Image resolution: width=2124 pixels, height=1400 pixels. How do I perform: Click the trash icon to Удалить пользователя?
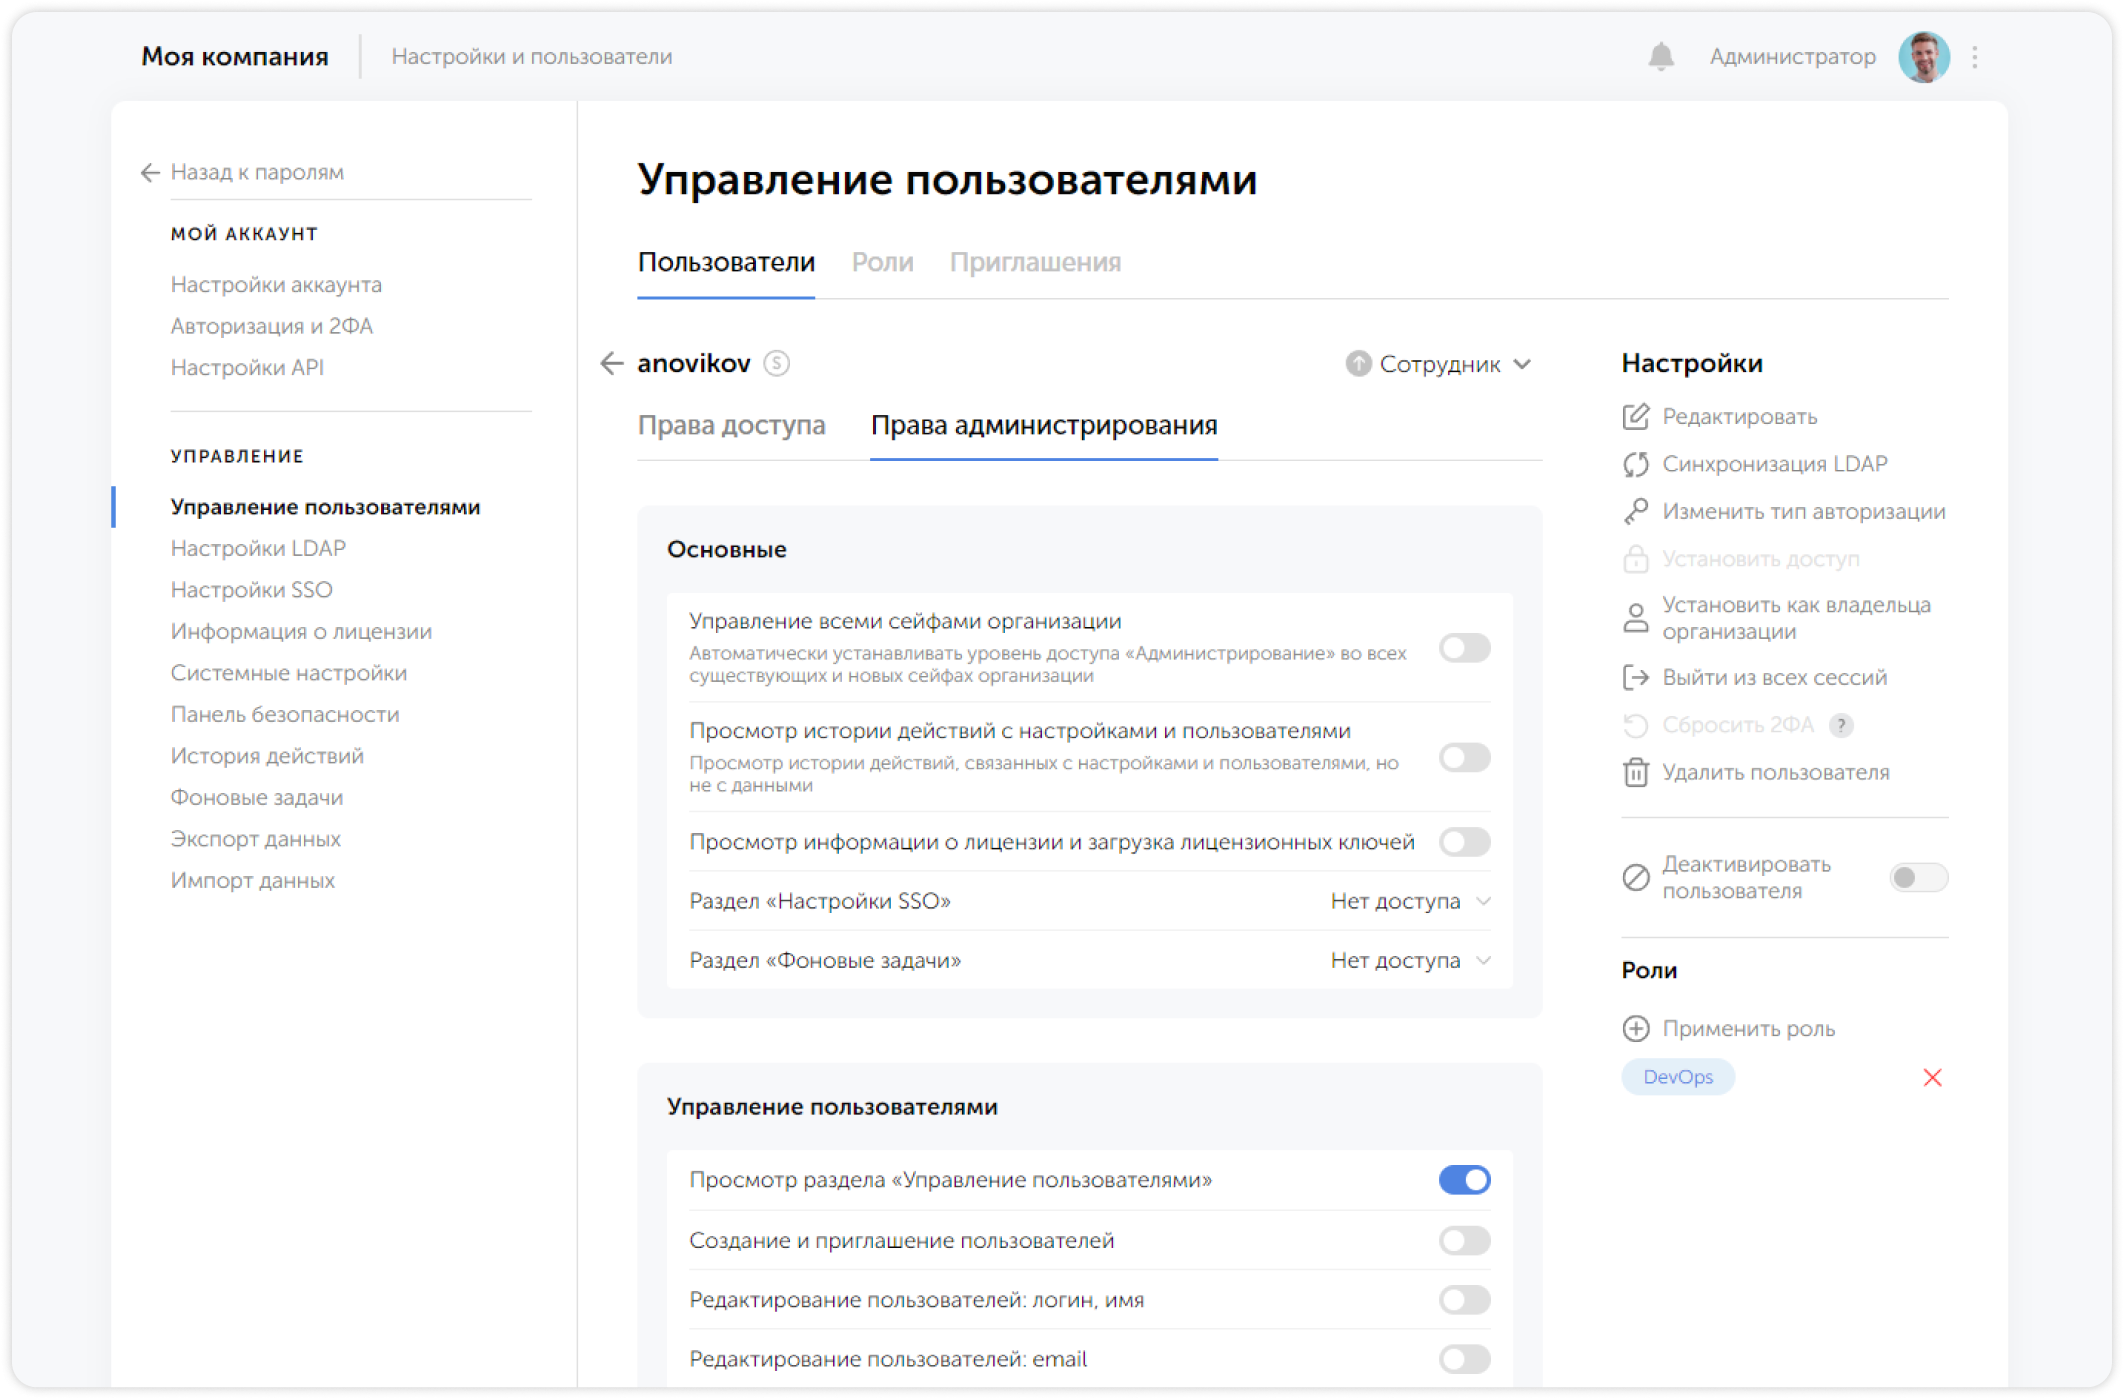1637,772
